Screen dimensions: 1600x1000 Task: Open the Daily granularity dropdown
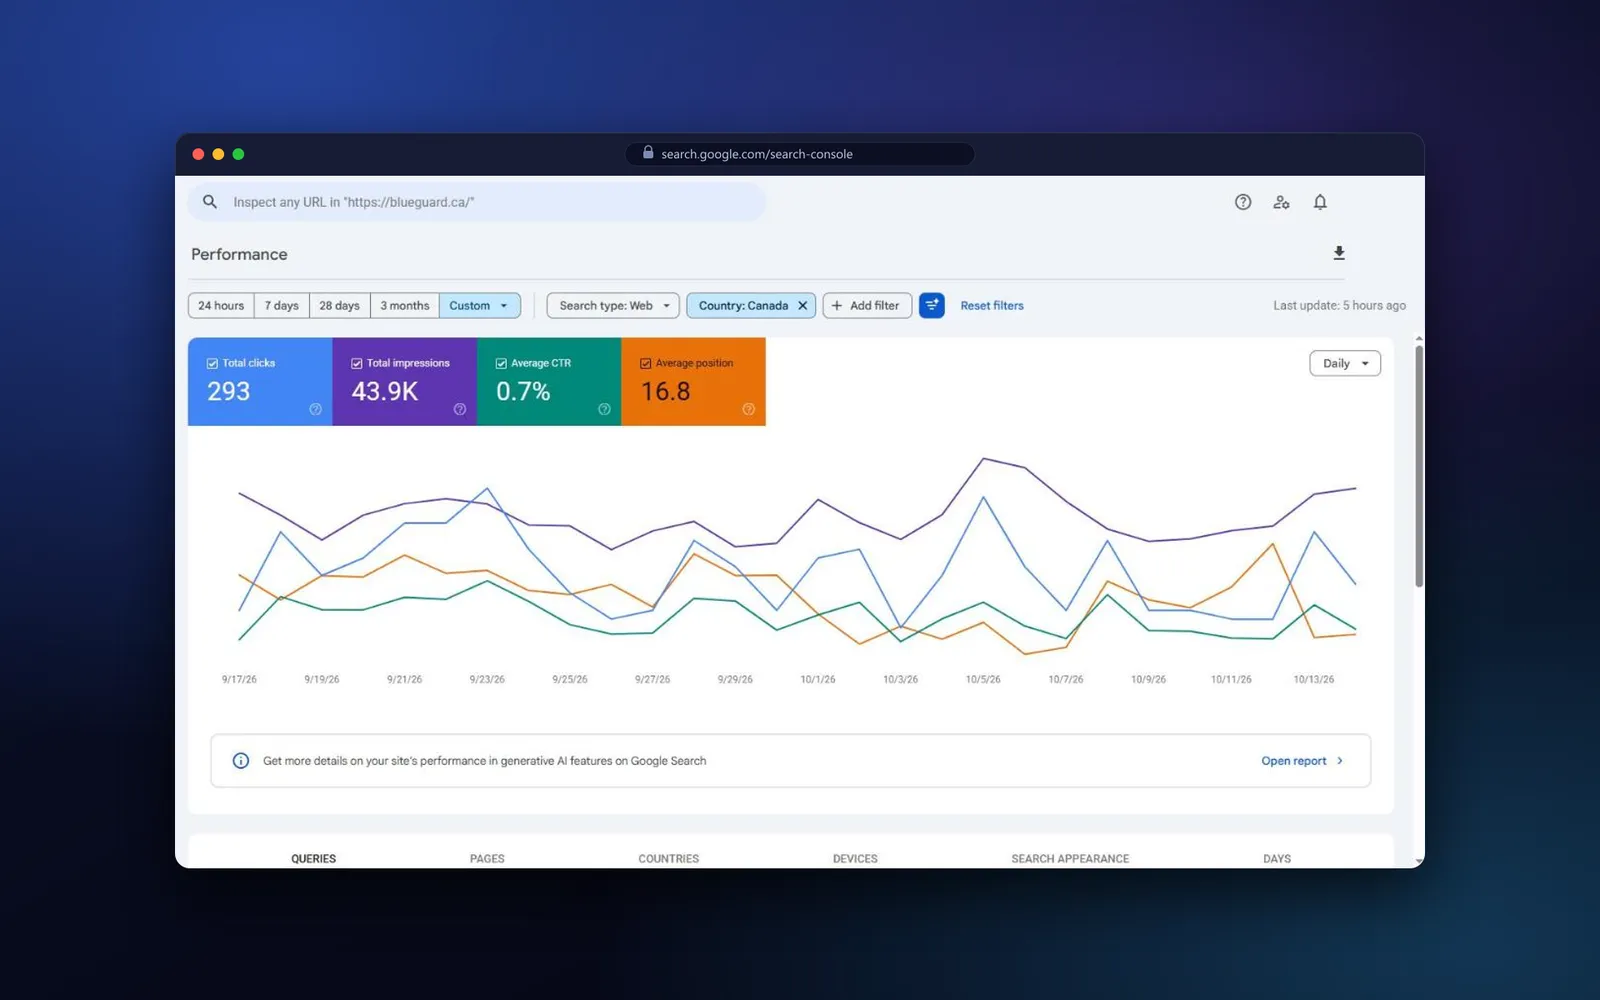click(x=1345, y=363)
